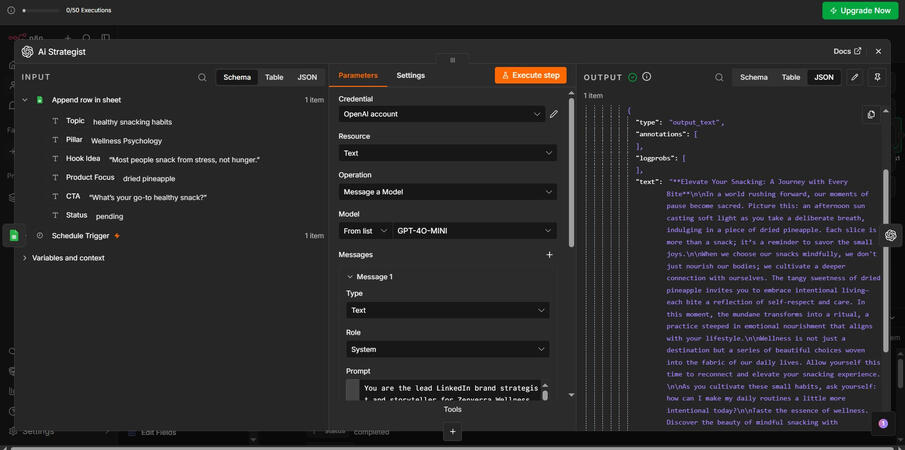Image resolution: width=905 pixels, height=450 pixels.
Task: Click the edit output pencil icon
Action: click(x=855, y=77)
